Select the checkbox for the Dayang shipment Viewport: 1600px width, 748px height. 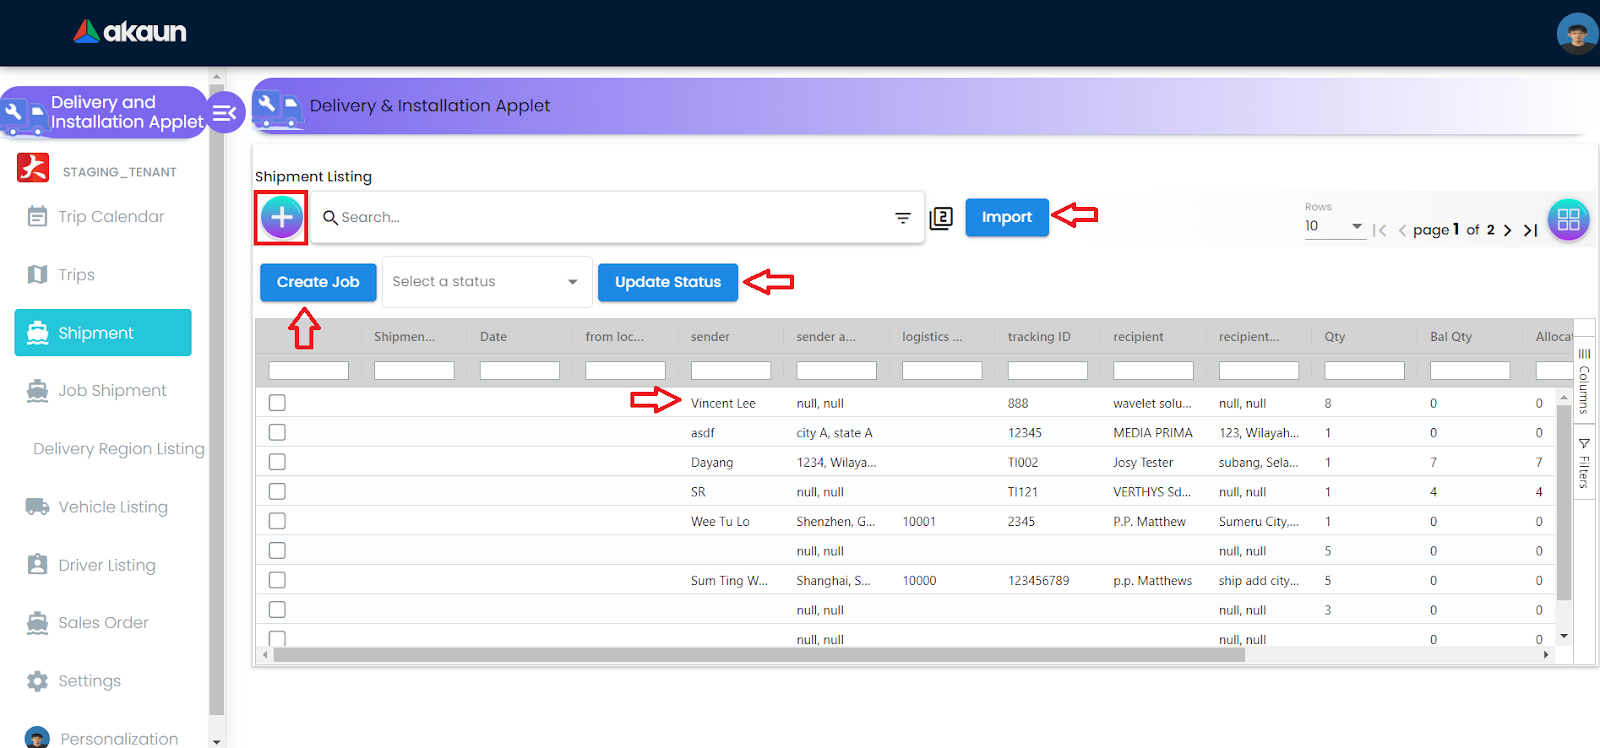point(277,462)
